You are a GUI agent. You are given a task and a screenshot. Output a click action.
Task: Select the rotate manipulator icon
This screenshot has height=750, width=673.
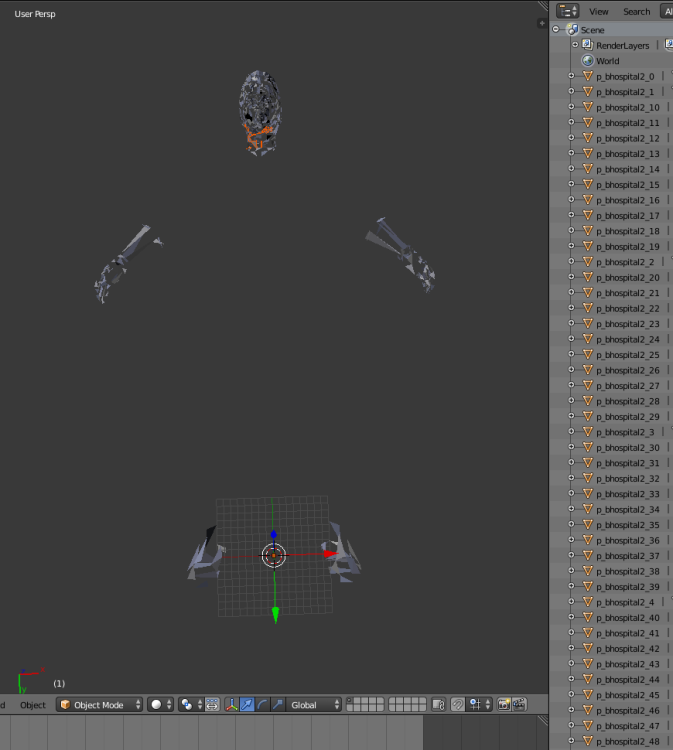pos(262,705)
